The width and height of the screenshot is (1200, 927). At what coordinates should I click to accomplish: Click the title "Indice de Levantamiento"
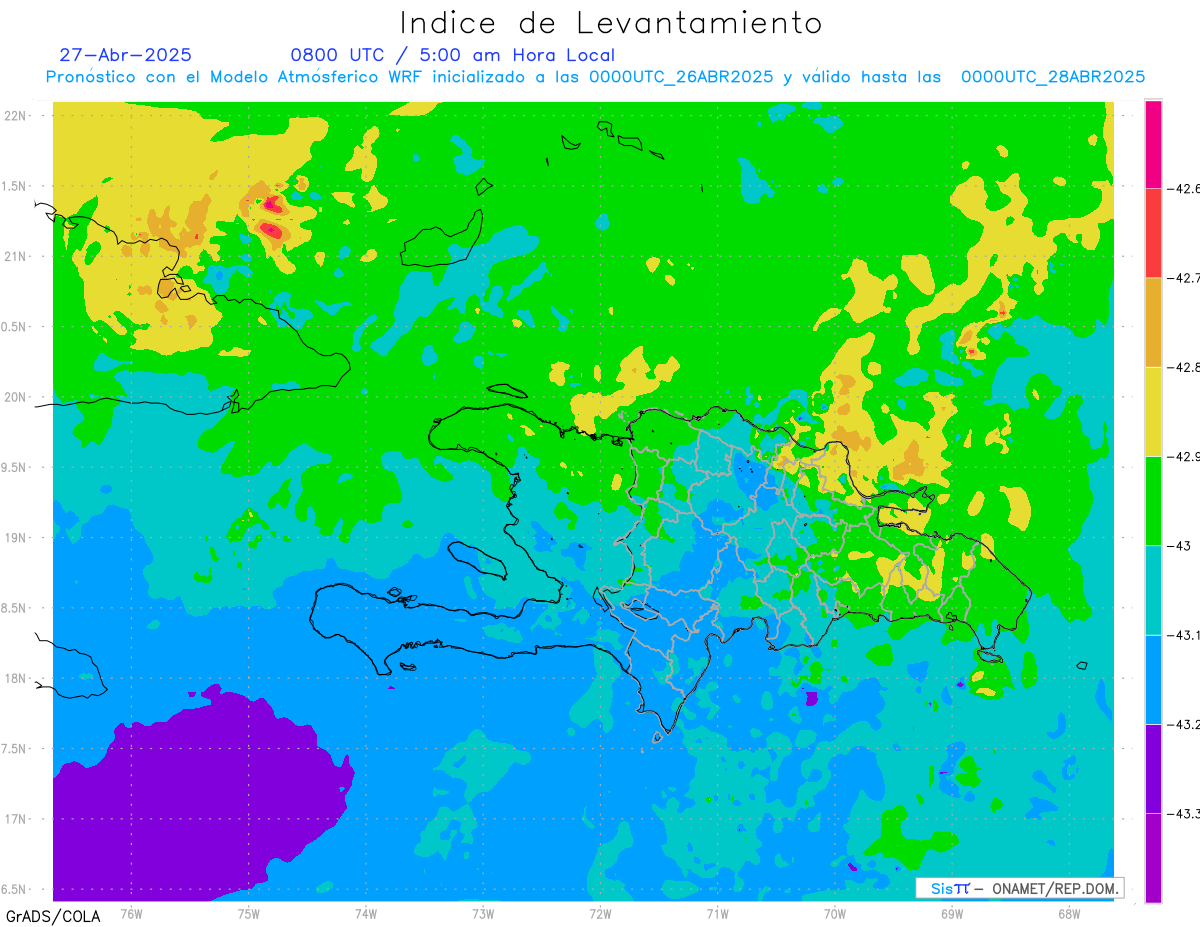click(611, 23)
